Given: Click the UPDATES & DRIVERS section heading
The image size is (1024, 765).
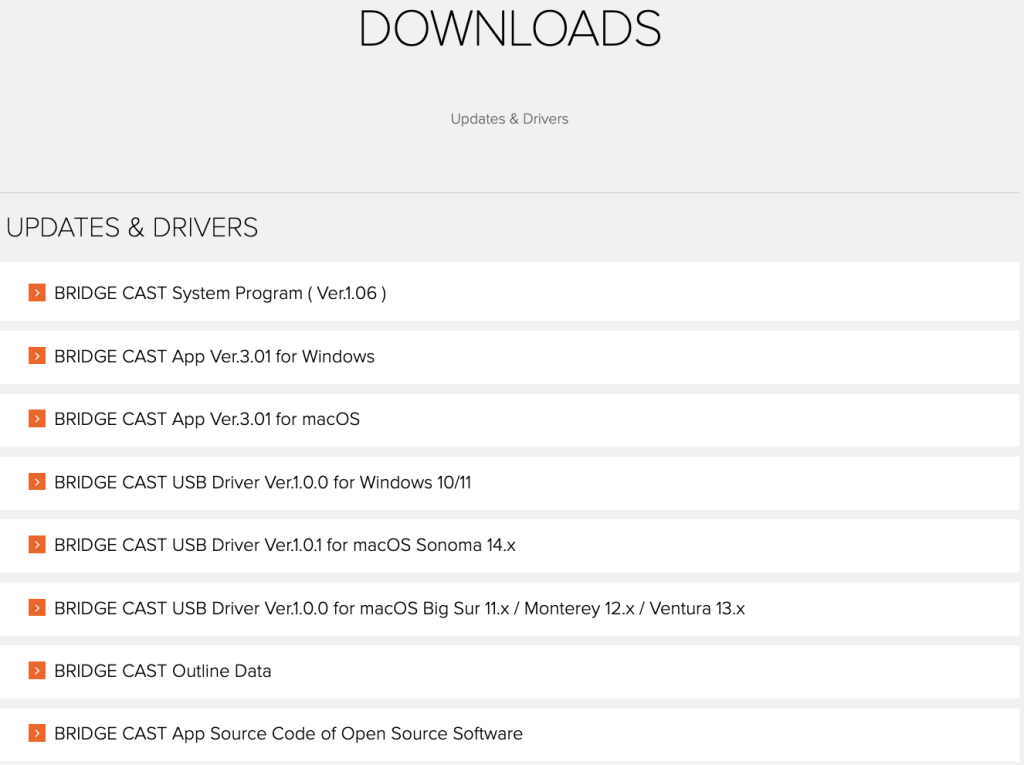Looking at the screenshot, I should pyautogui.click(x=132, y=227).
